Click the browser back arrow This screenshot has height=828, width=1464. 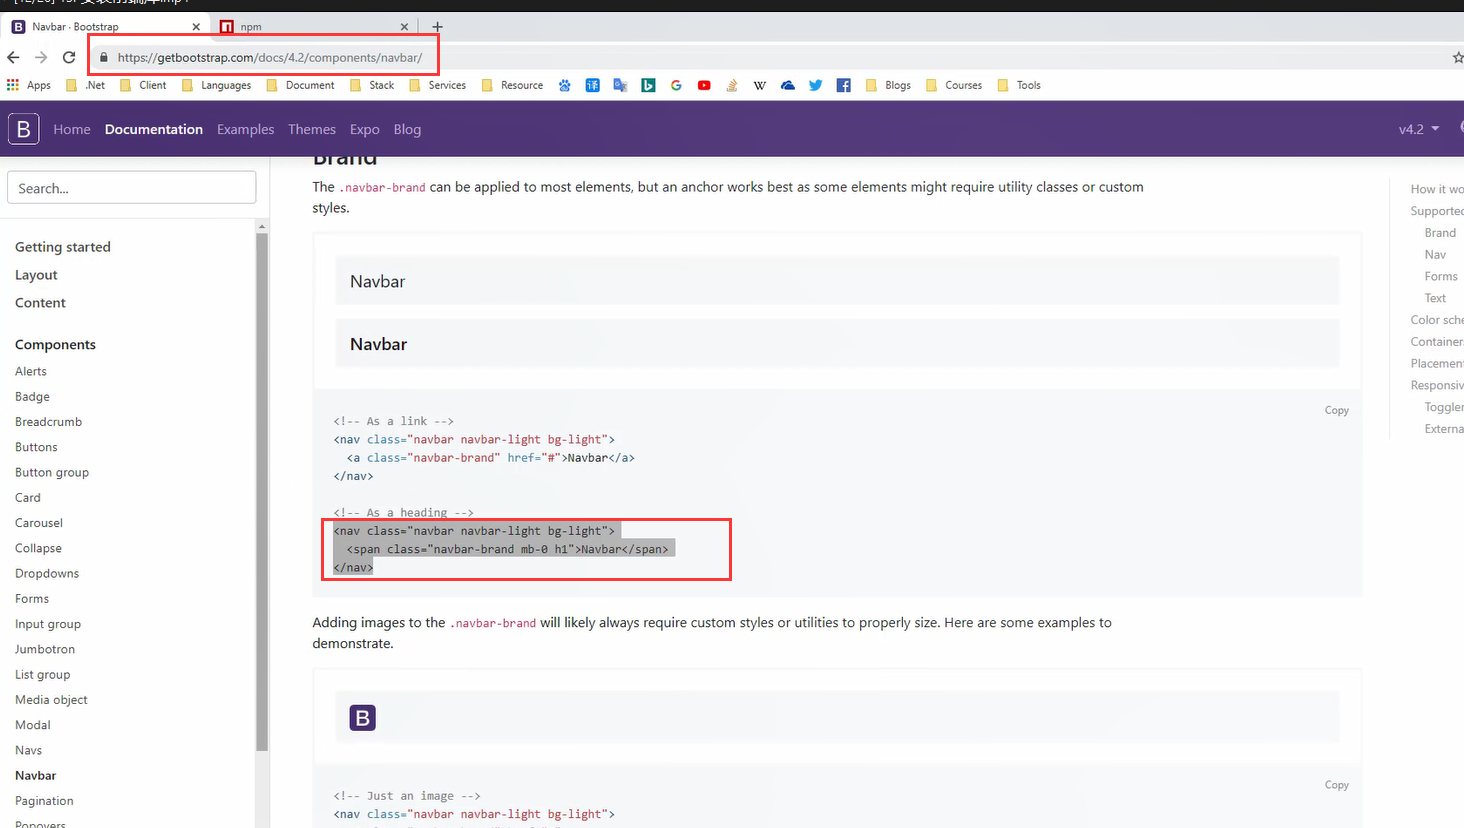tap(13, 57)
